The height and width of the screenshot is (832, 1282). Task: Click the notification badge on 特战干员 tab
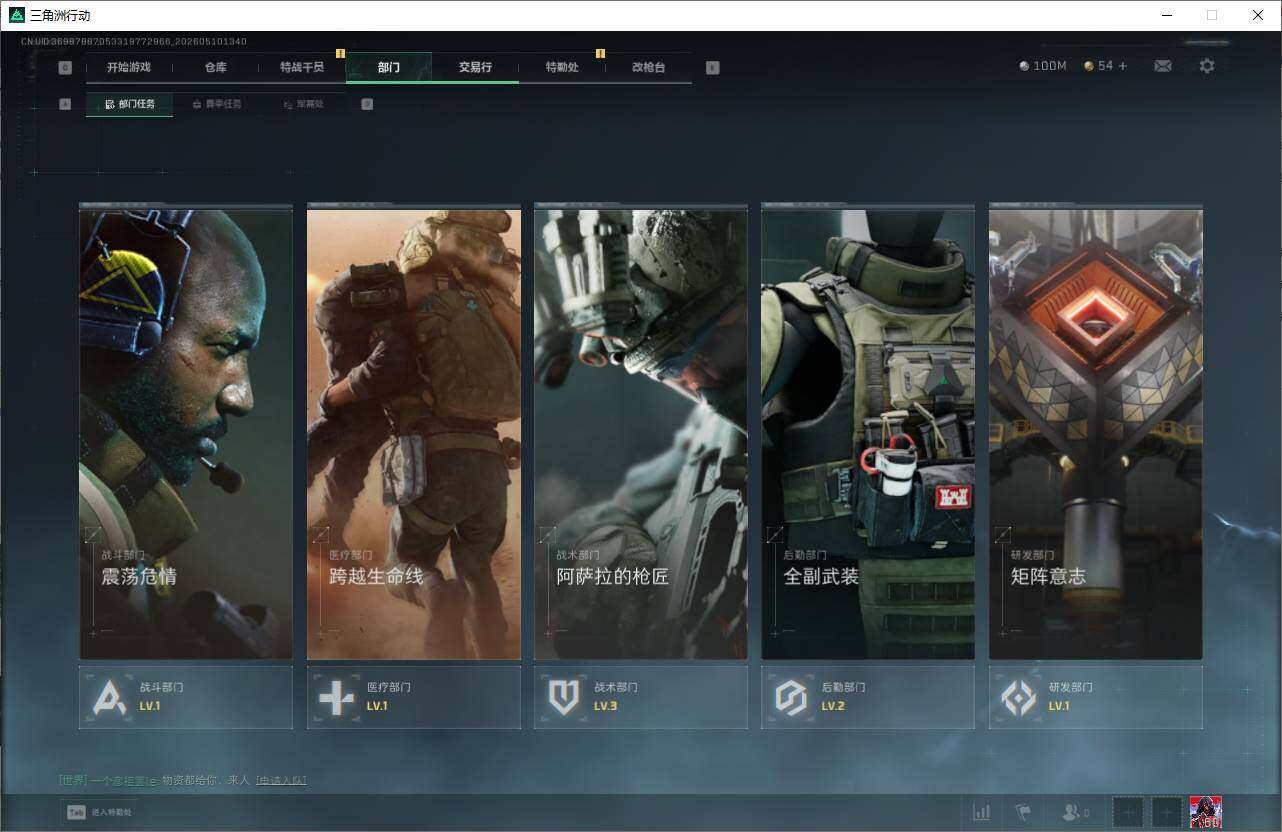tap(340, 54)
